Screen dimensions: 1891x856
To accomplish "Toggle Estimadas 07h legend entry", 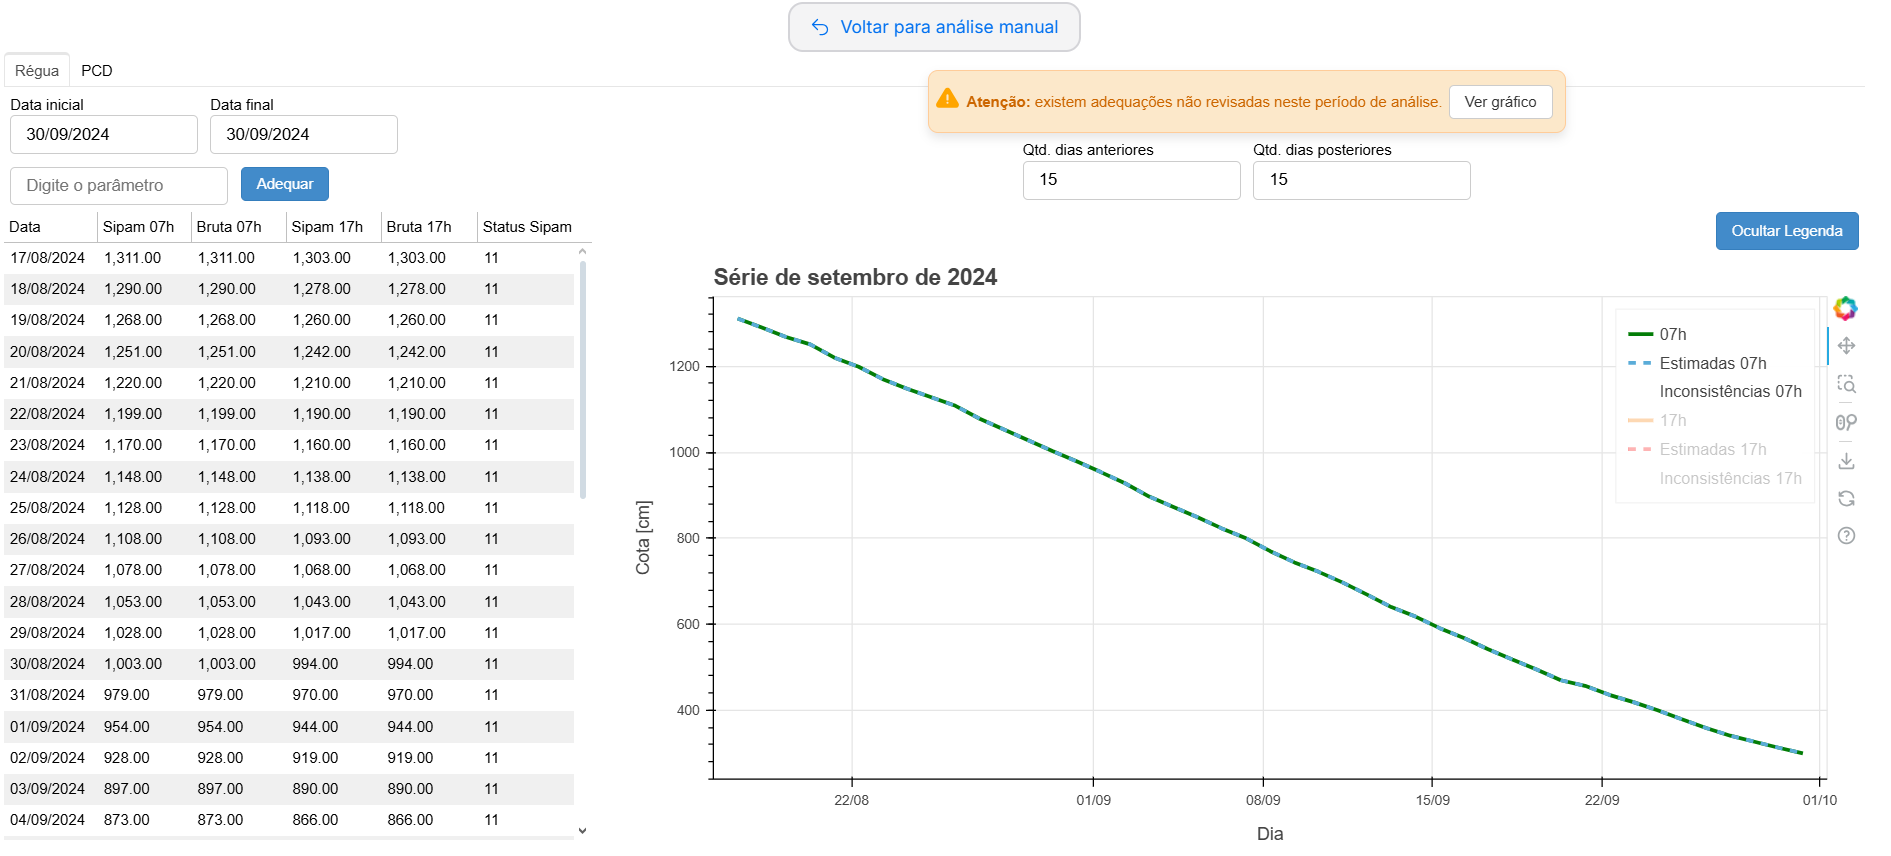I will (1712, 363).
